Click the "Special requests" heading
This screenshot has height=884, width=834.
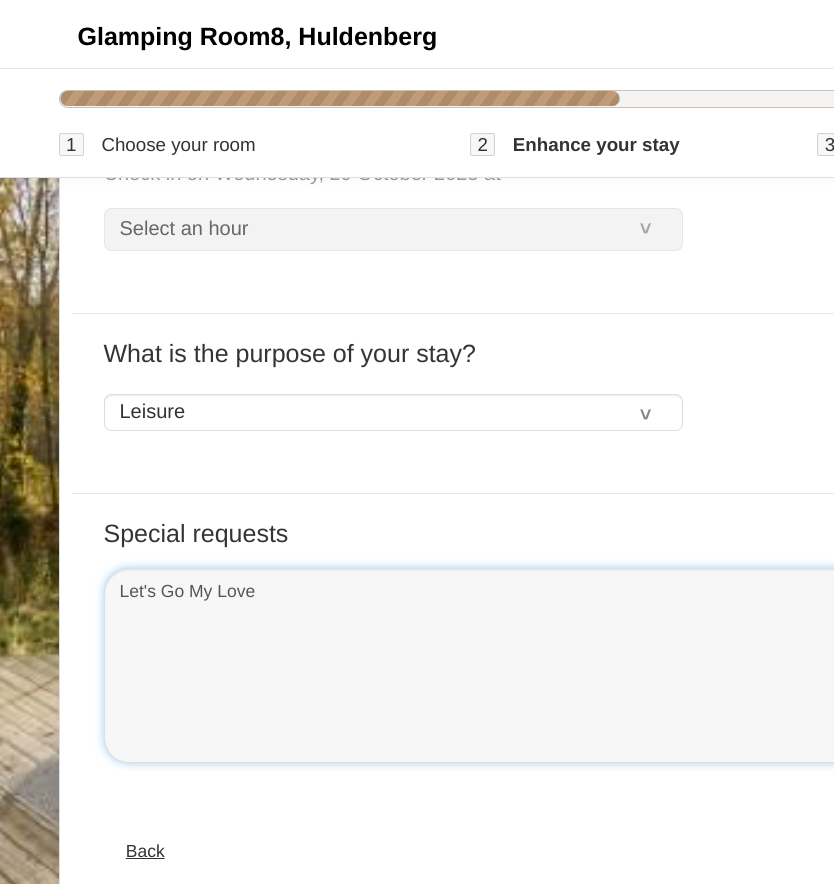click(196, 534)
